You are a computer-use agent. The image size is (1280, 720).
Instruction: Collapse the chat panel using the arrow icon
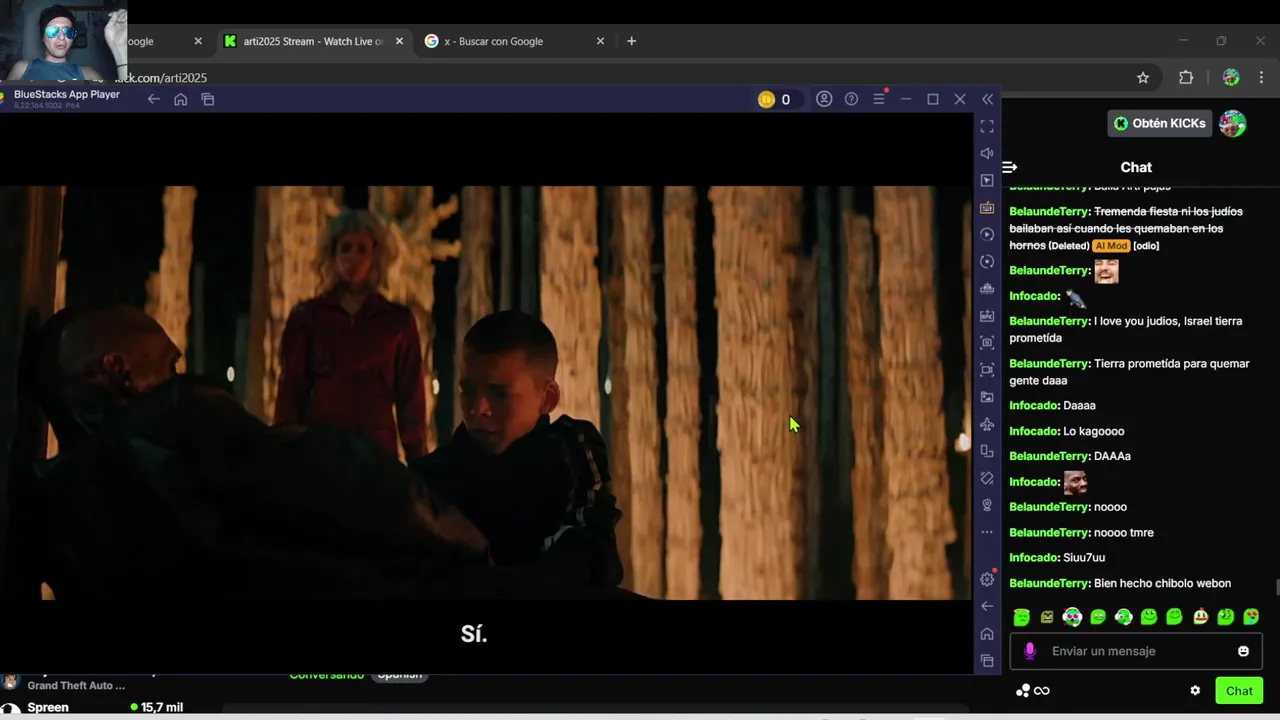pyautogui.click(x=1010, y=167)
